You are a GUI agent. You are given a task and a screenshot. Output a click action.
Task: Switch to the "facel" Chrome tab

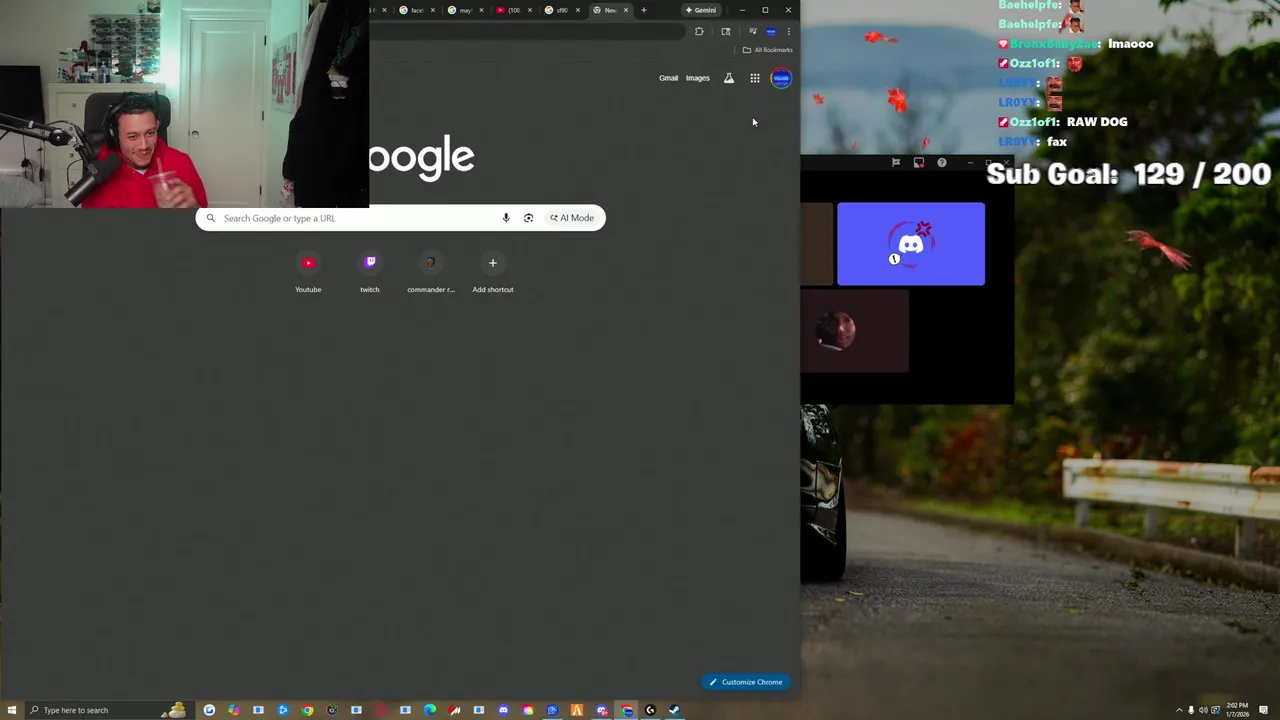pos(417,10)
